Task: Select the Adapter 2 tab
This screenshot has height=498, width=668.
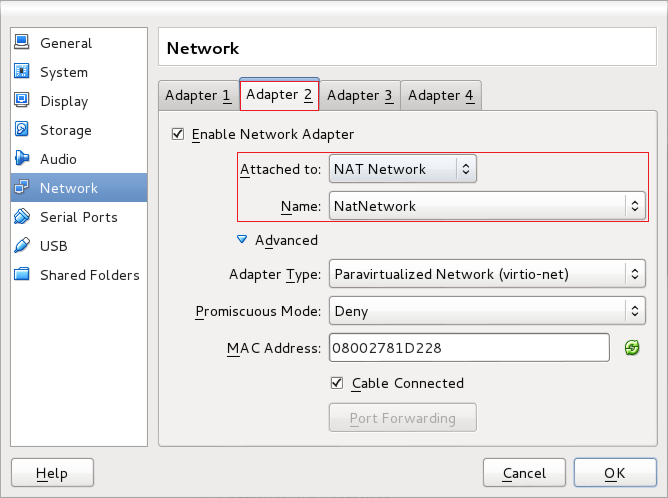Action: click(x=279, y=94)
